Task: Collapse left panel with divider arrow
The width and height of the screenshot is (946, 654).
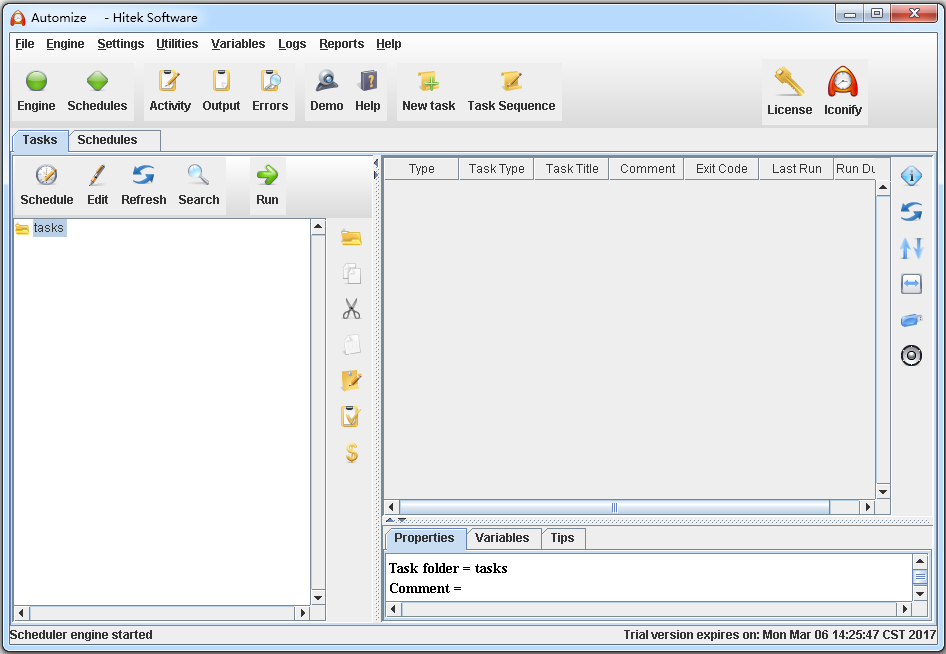Action: coord(376,163)
